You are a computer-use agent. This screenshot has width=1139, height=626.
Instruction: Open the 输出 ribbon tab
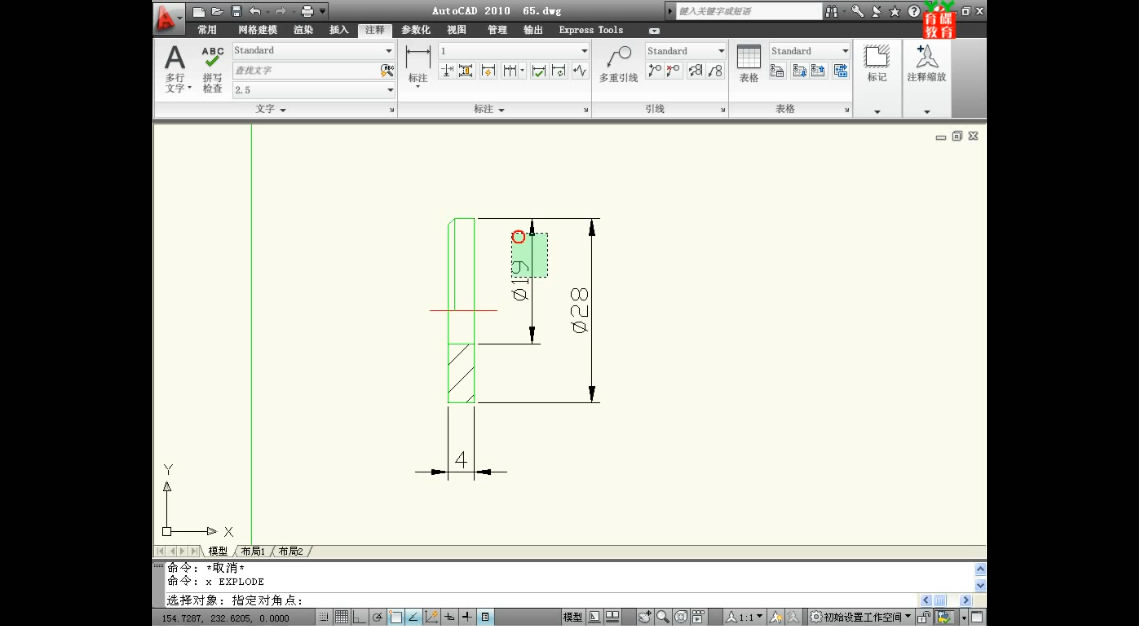coord(533,30)
